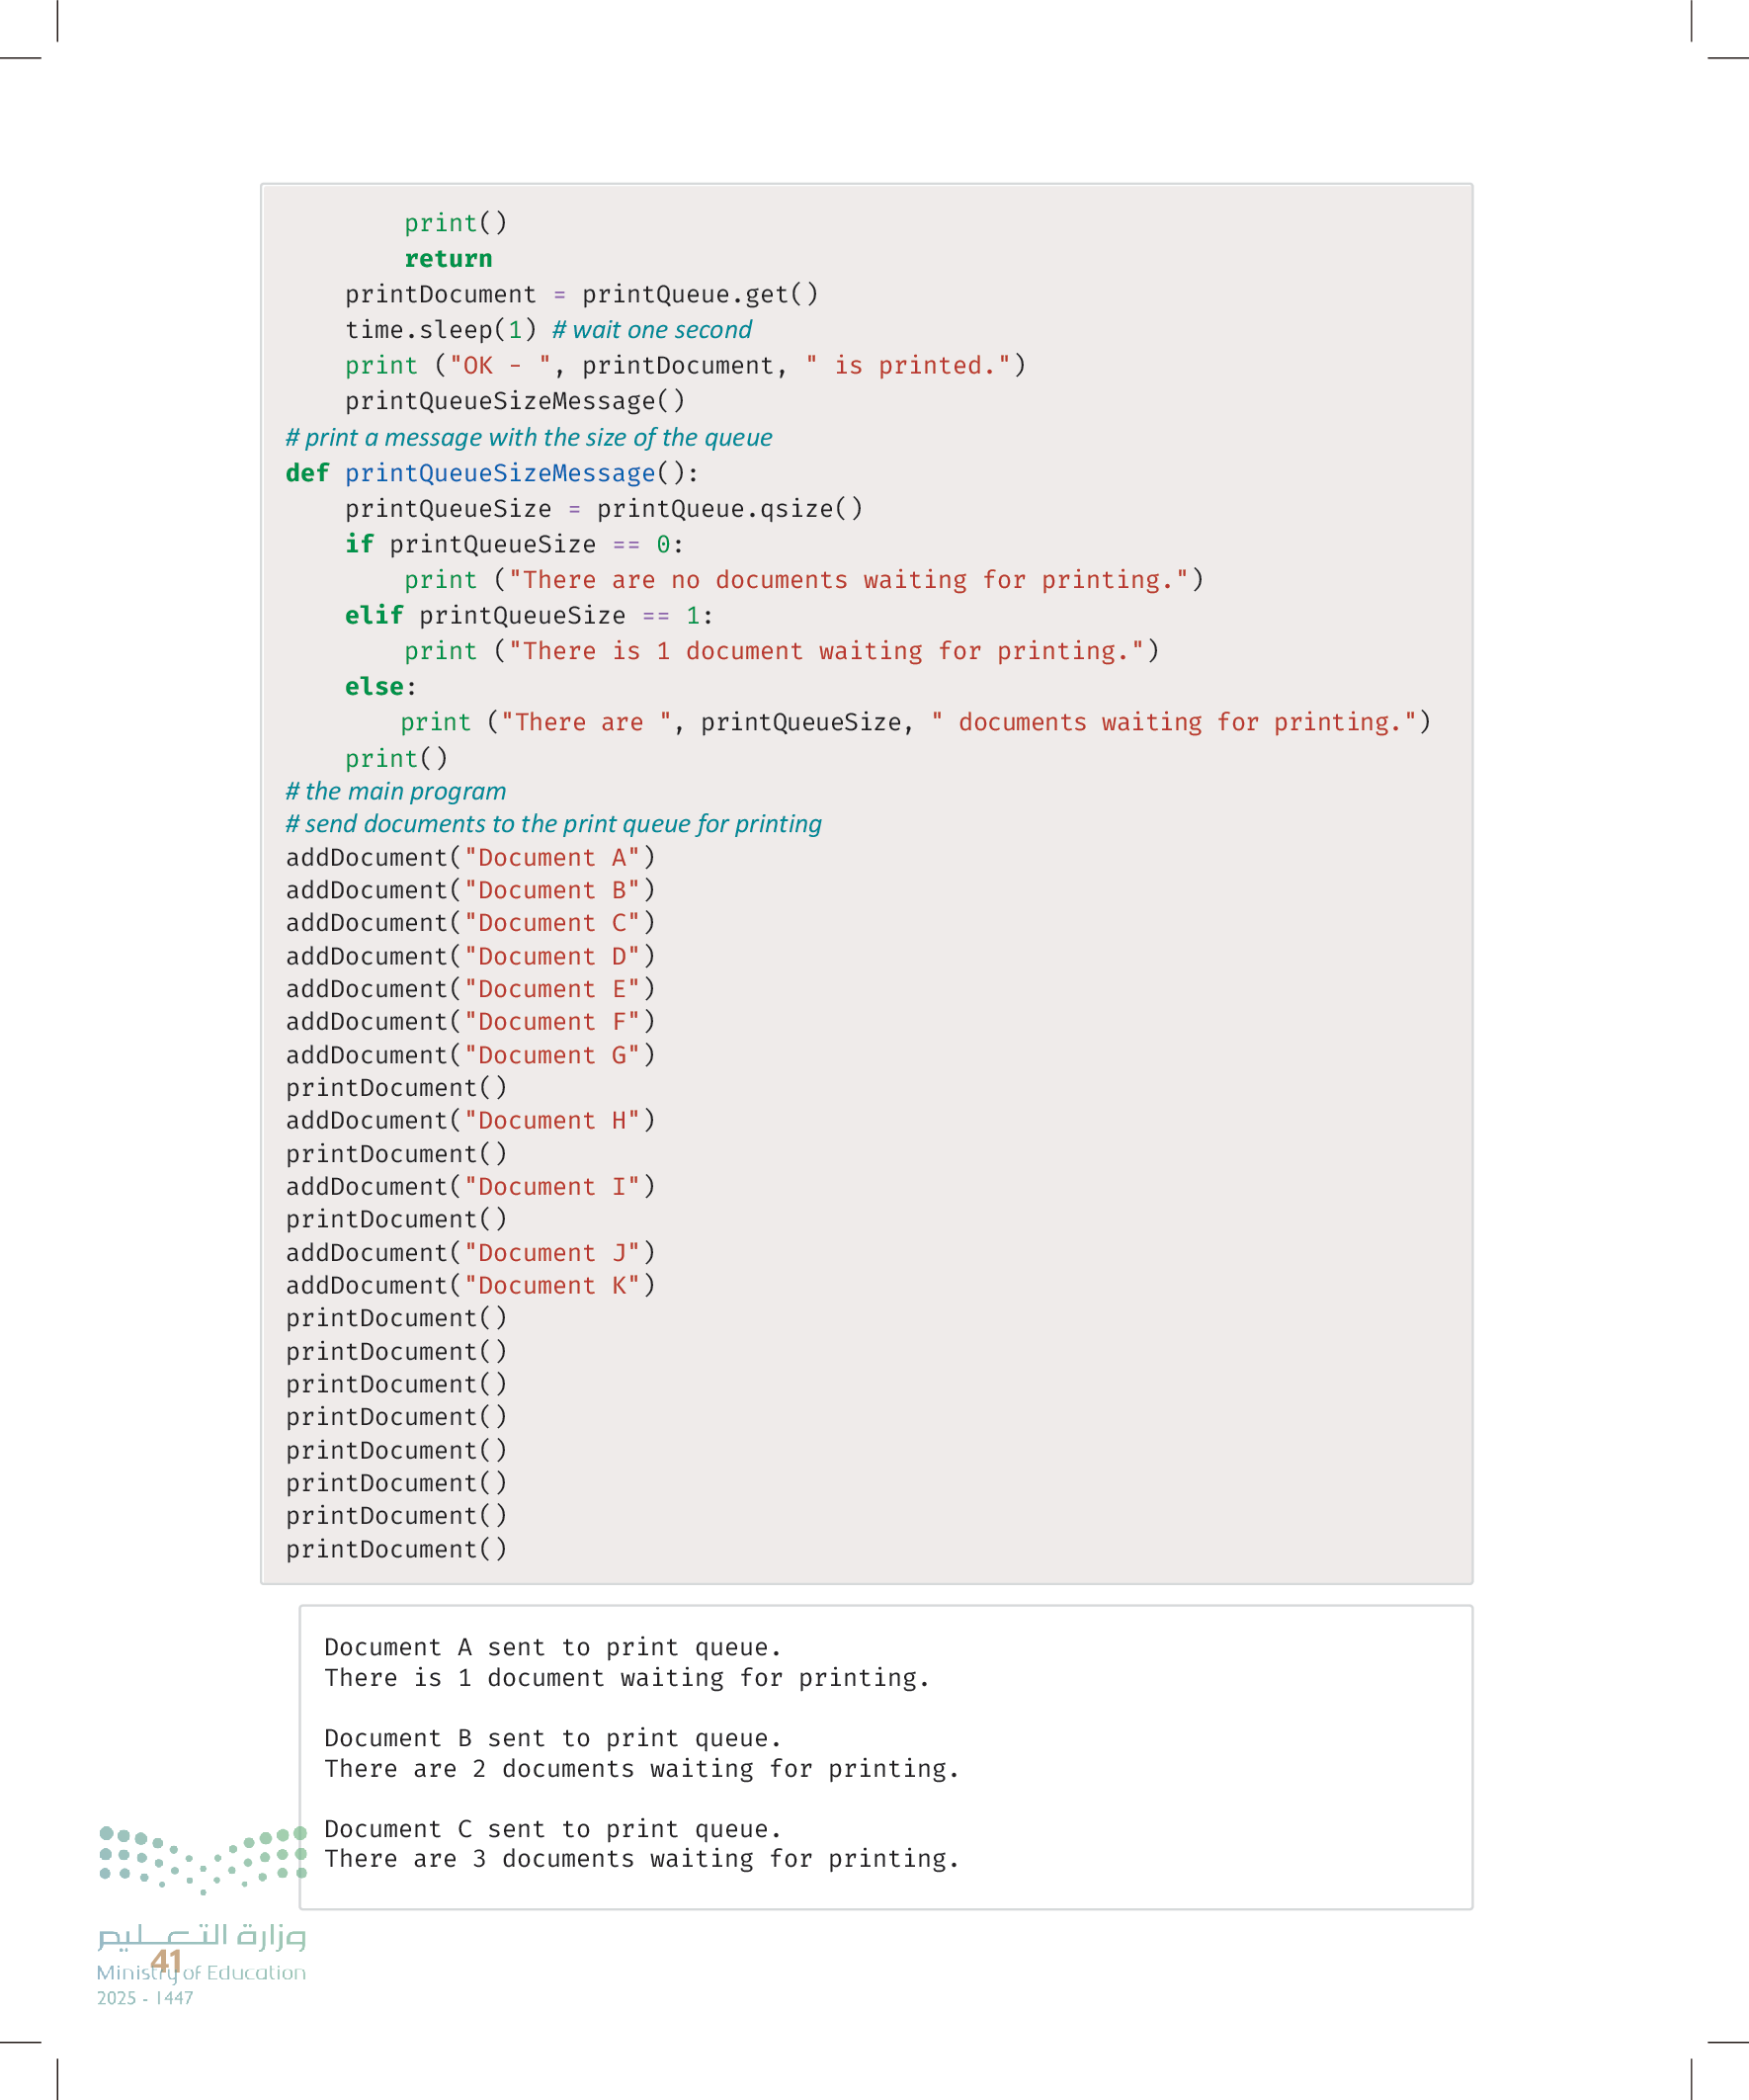Click the addDocument("Document H") line

click(470, 1120)
